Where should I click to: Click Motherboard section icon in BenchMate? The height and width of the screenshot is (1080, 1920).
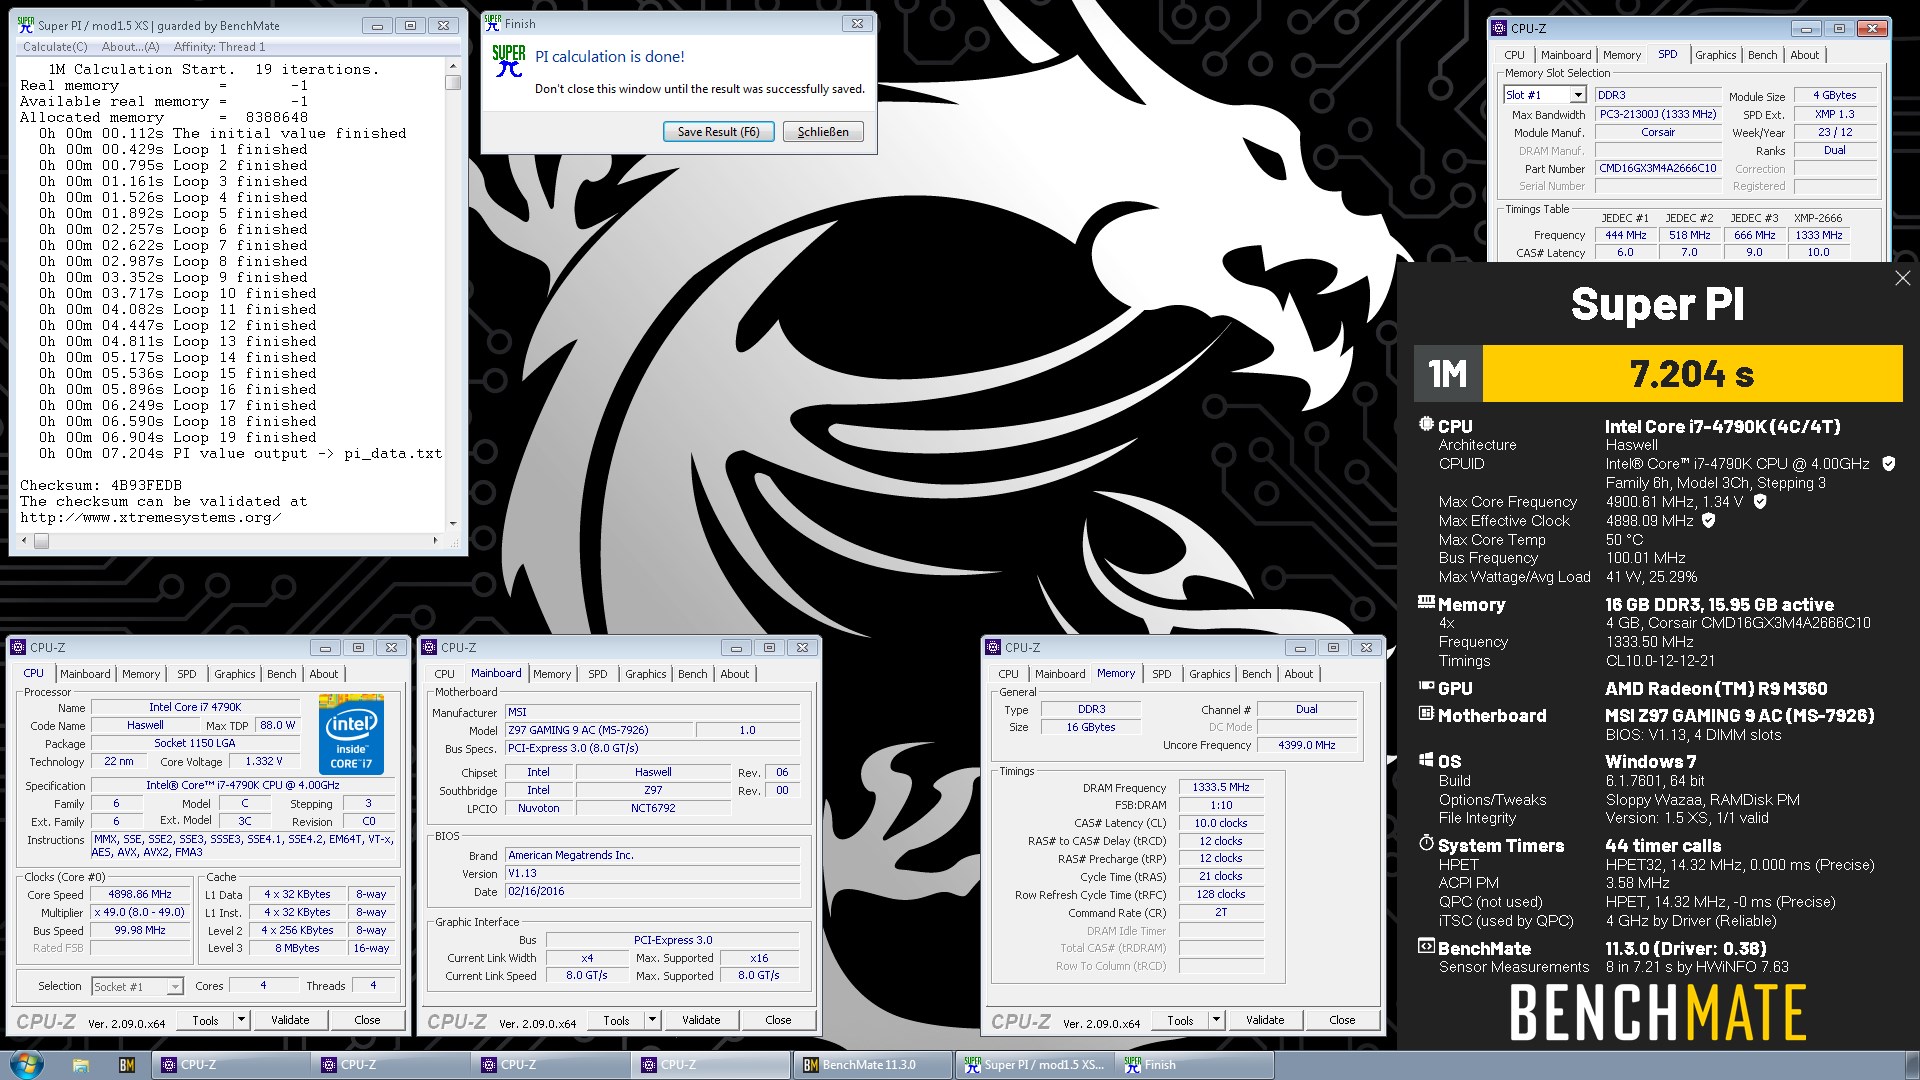point(1426,714)
